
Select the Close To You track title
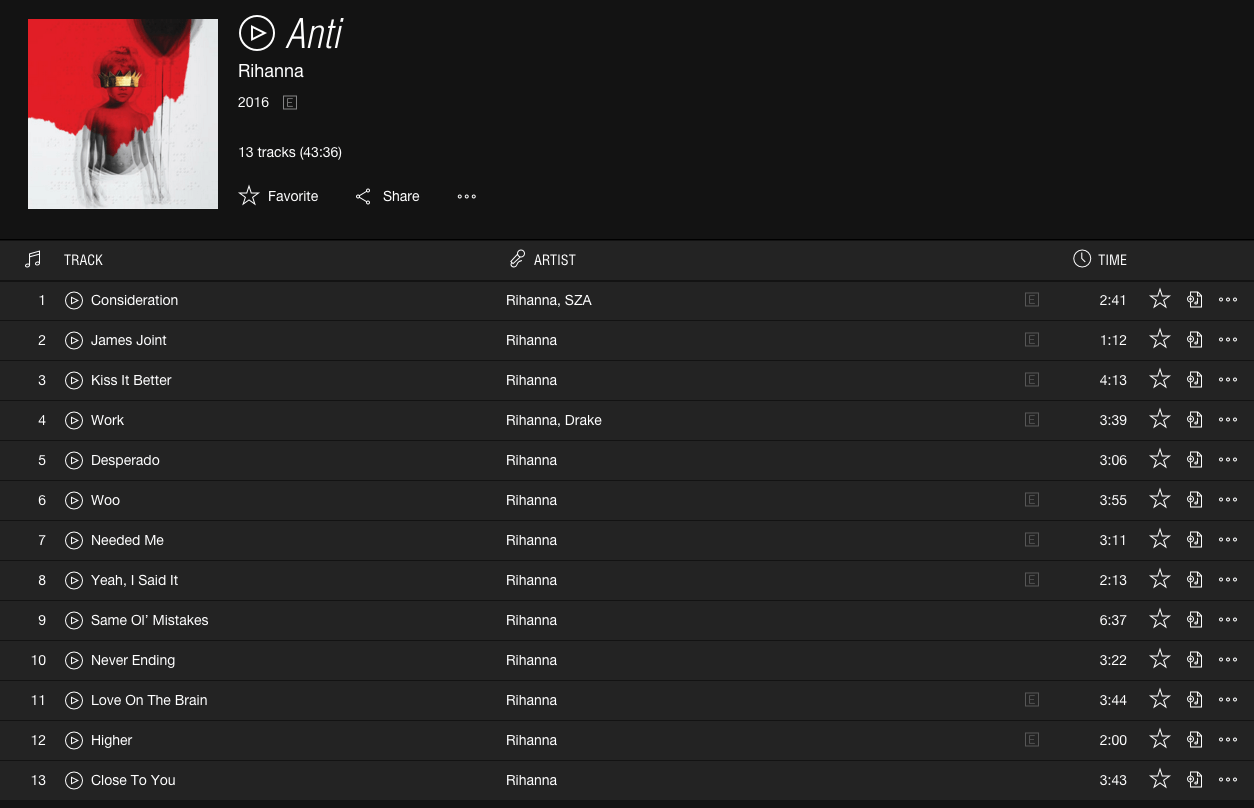133,780
